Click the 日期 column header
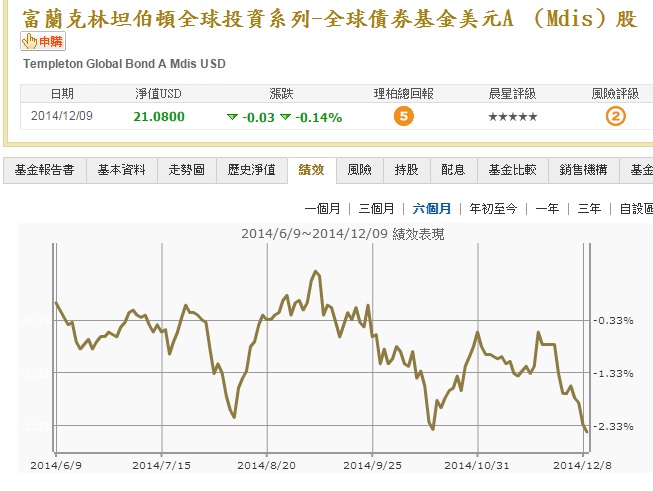 click(x=62, y=94)
